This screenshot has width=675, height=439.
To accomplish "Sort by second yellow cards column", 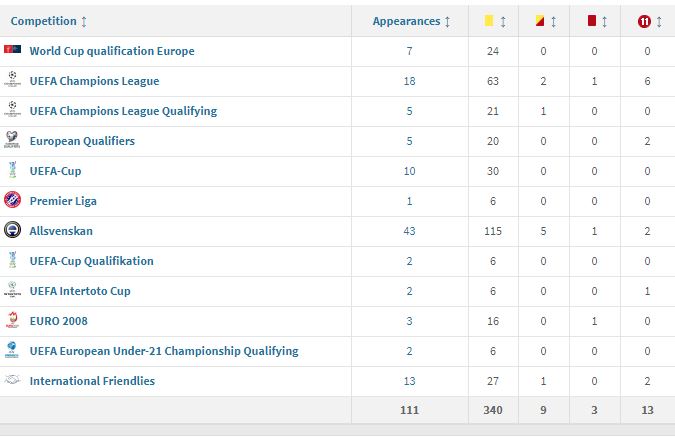I will point(547,21).
